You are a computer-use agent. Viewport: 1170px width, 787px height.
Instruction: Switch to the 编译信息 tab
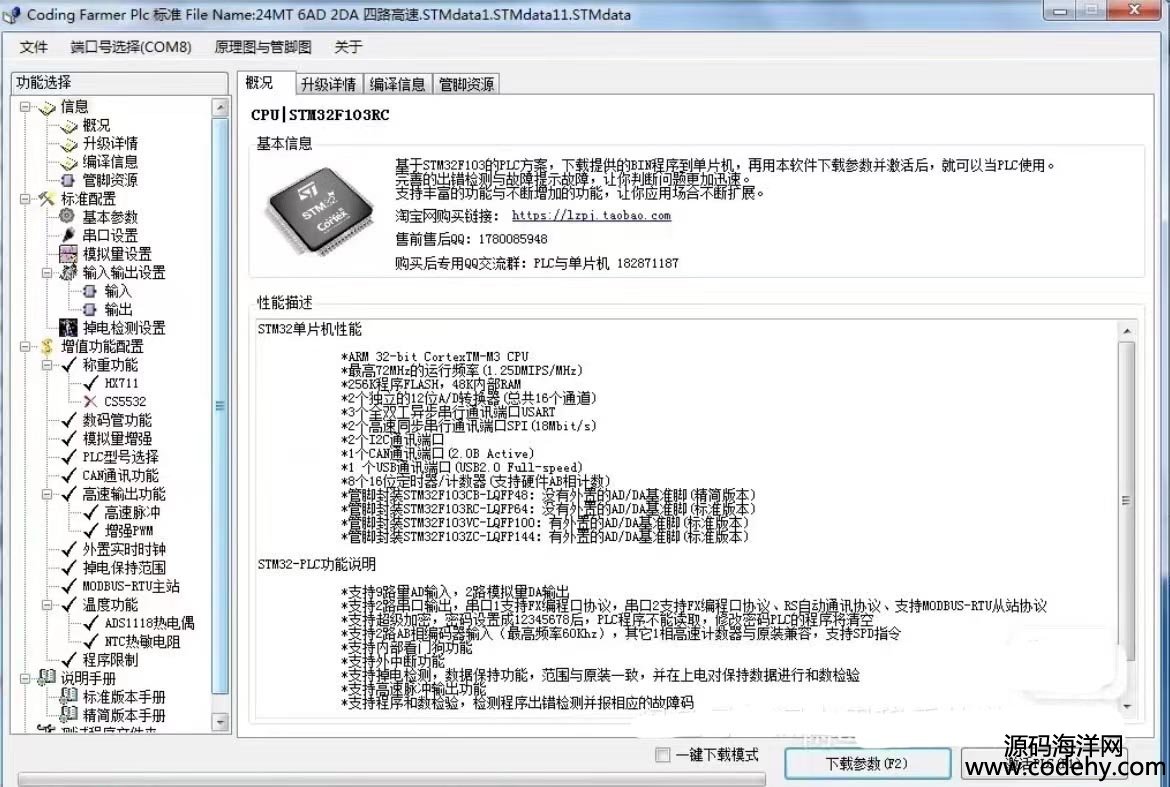pyautogui.click(x=397, y=84)
